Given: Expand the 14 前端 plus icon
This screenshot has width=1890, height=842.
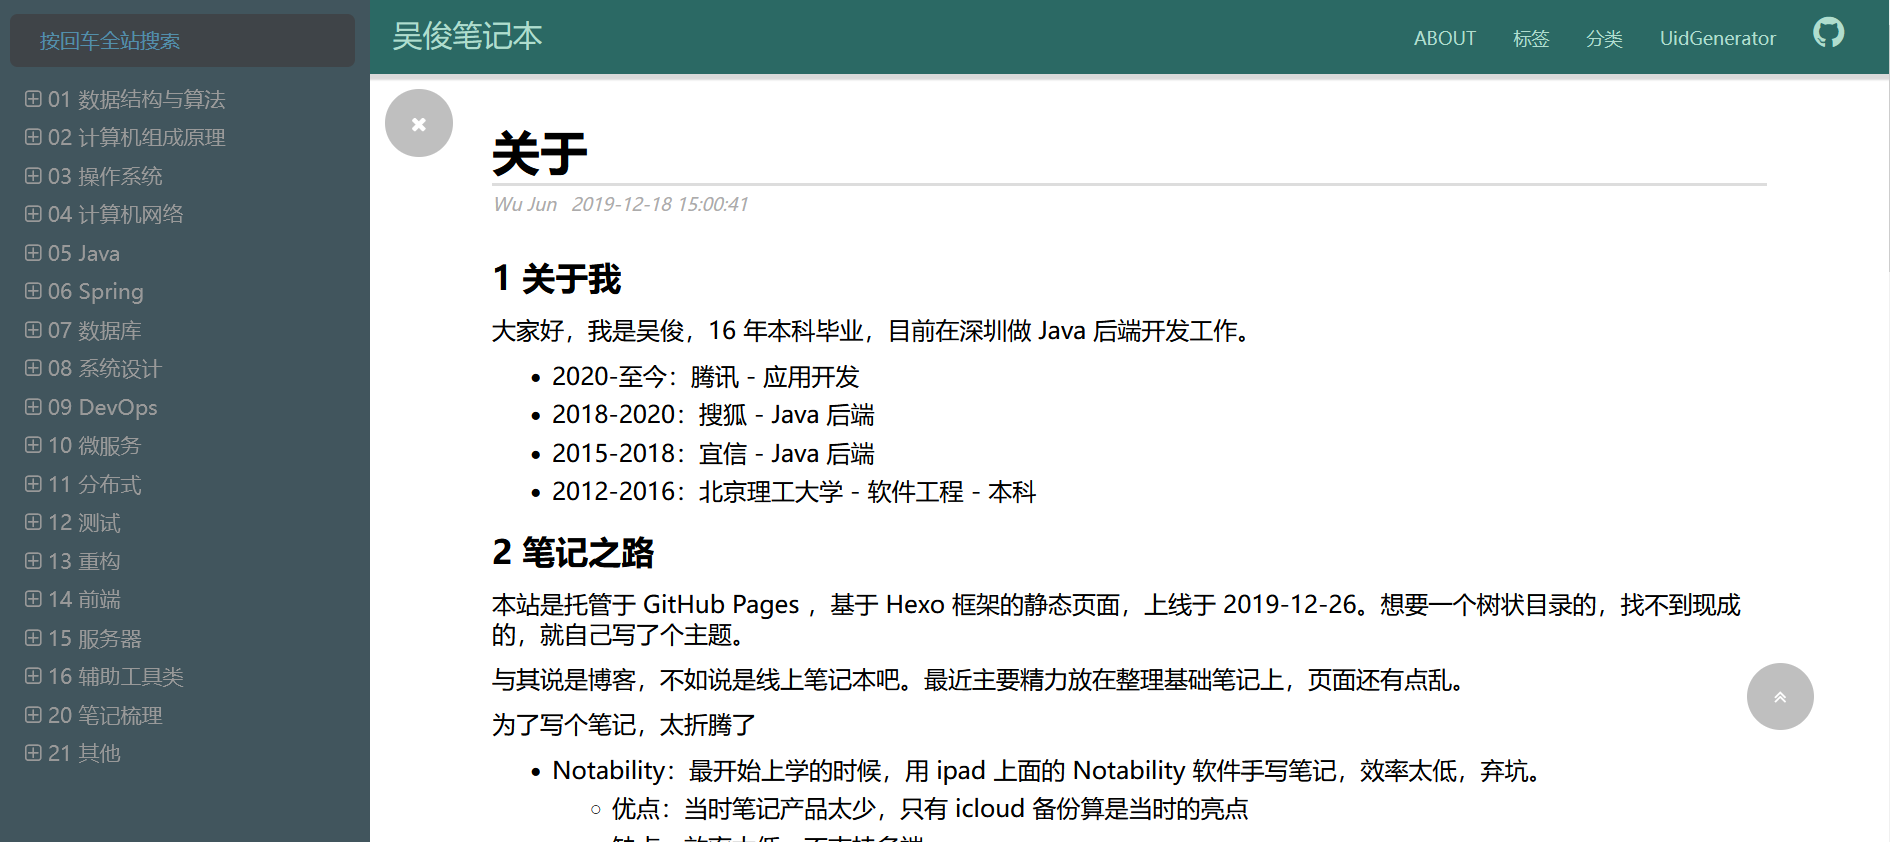Looking at the screenshot, I should 33,599.
